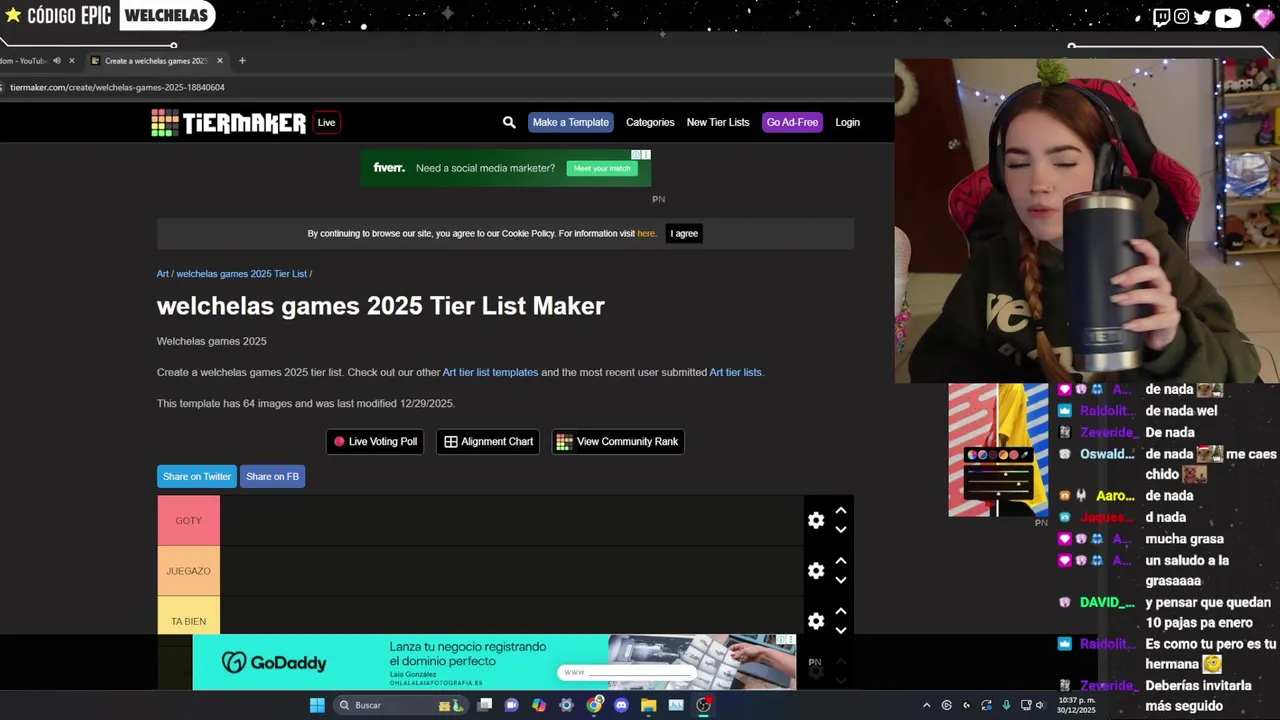Close the welchelas games browser tab

pyautogui.click(x=220, y=60)
